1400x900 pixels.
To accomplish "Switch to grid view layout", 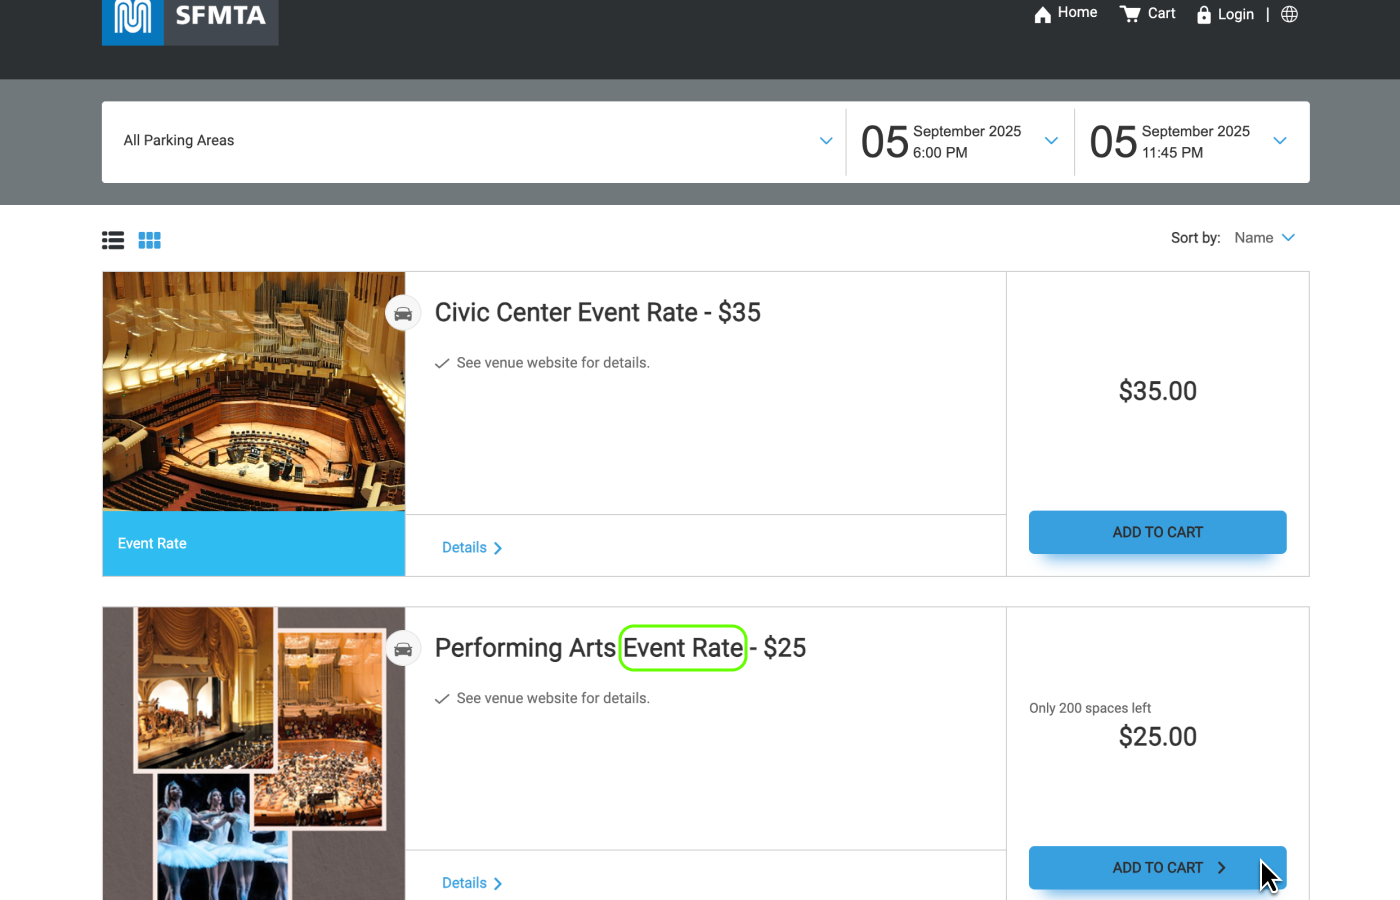I will click(x=150, y=240).
